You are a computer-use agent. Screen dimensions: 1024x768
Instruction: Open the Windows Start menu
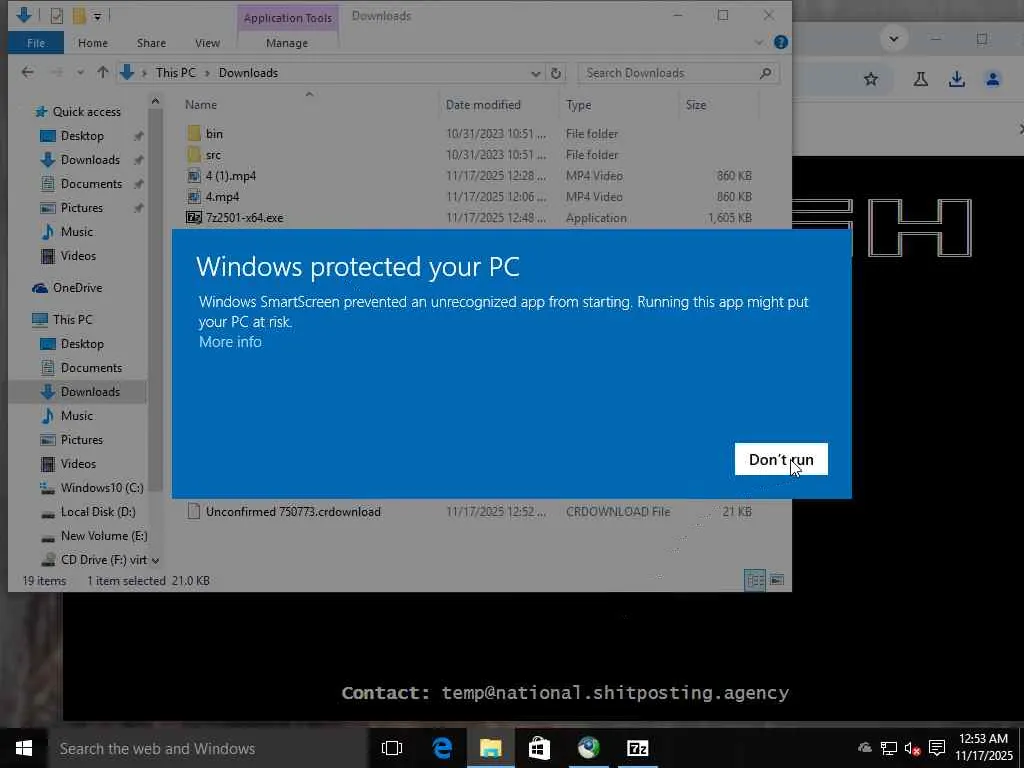coord(24,748)
